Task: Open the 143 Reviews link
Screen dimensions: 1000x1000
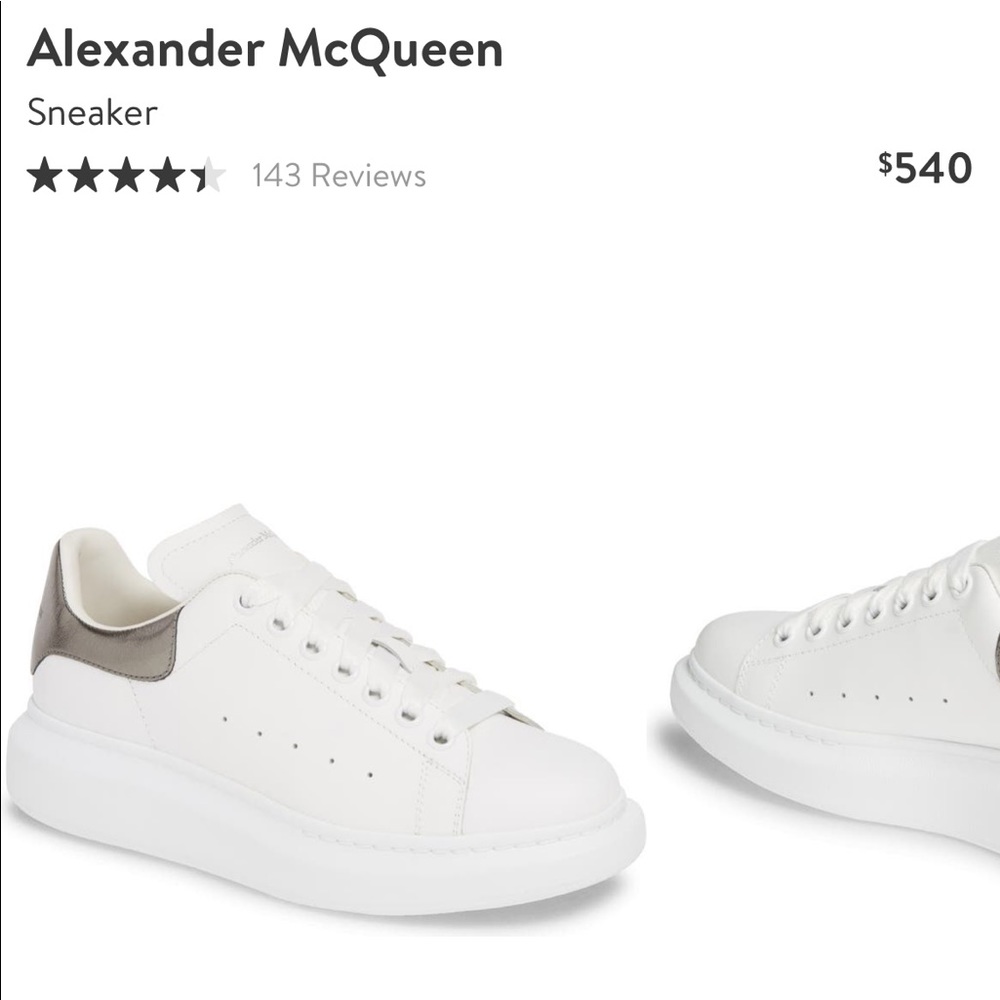Action: (x=339, y=175)
